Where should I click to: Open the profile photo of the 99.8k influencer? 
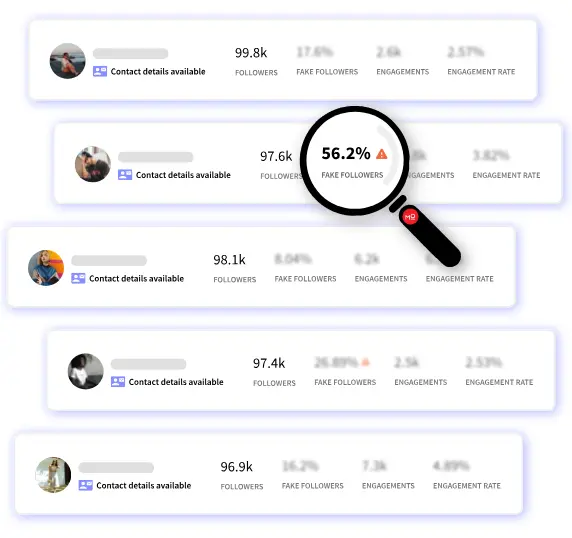[x=67, y=61]
